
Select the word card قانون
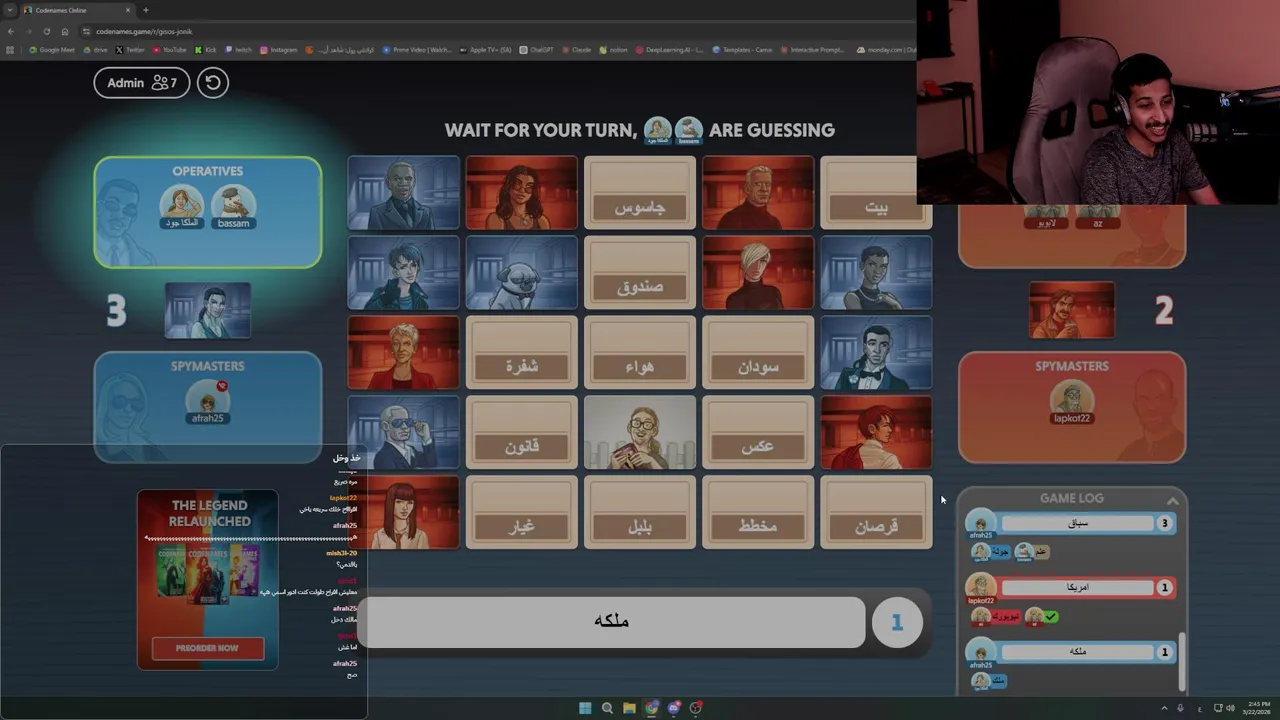point(522,433)
